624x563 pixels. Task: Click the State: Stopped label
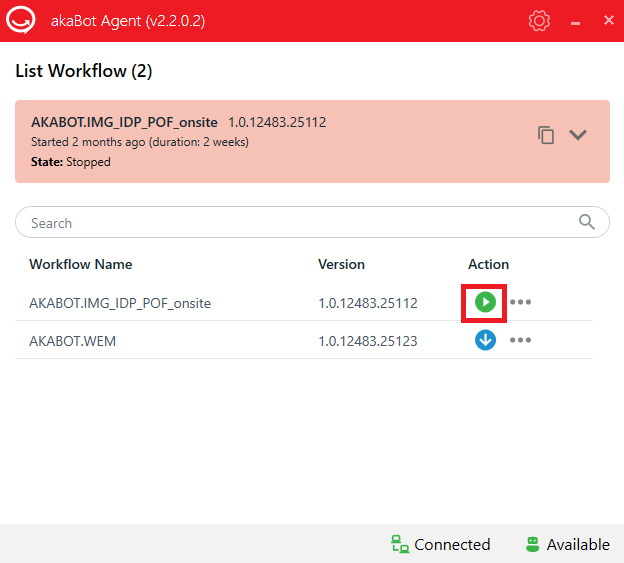click(x=71, y=162)
